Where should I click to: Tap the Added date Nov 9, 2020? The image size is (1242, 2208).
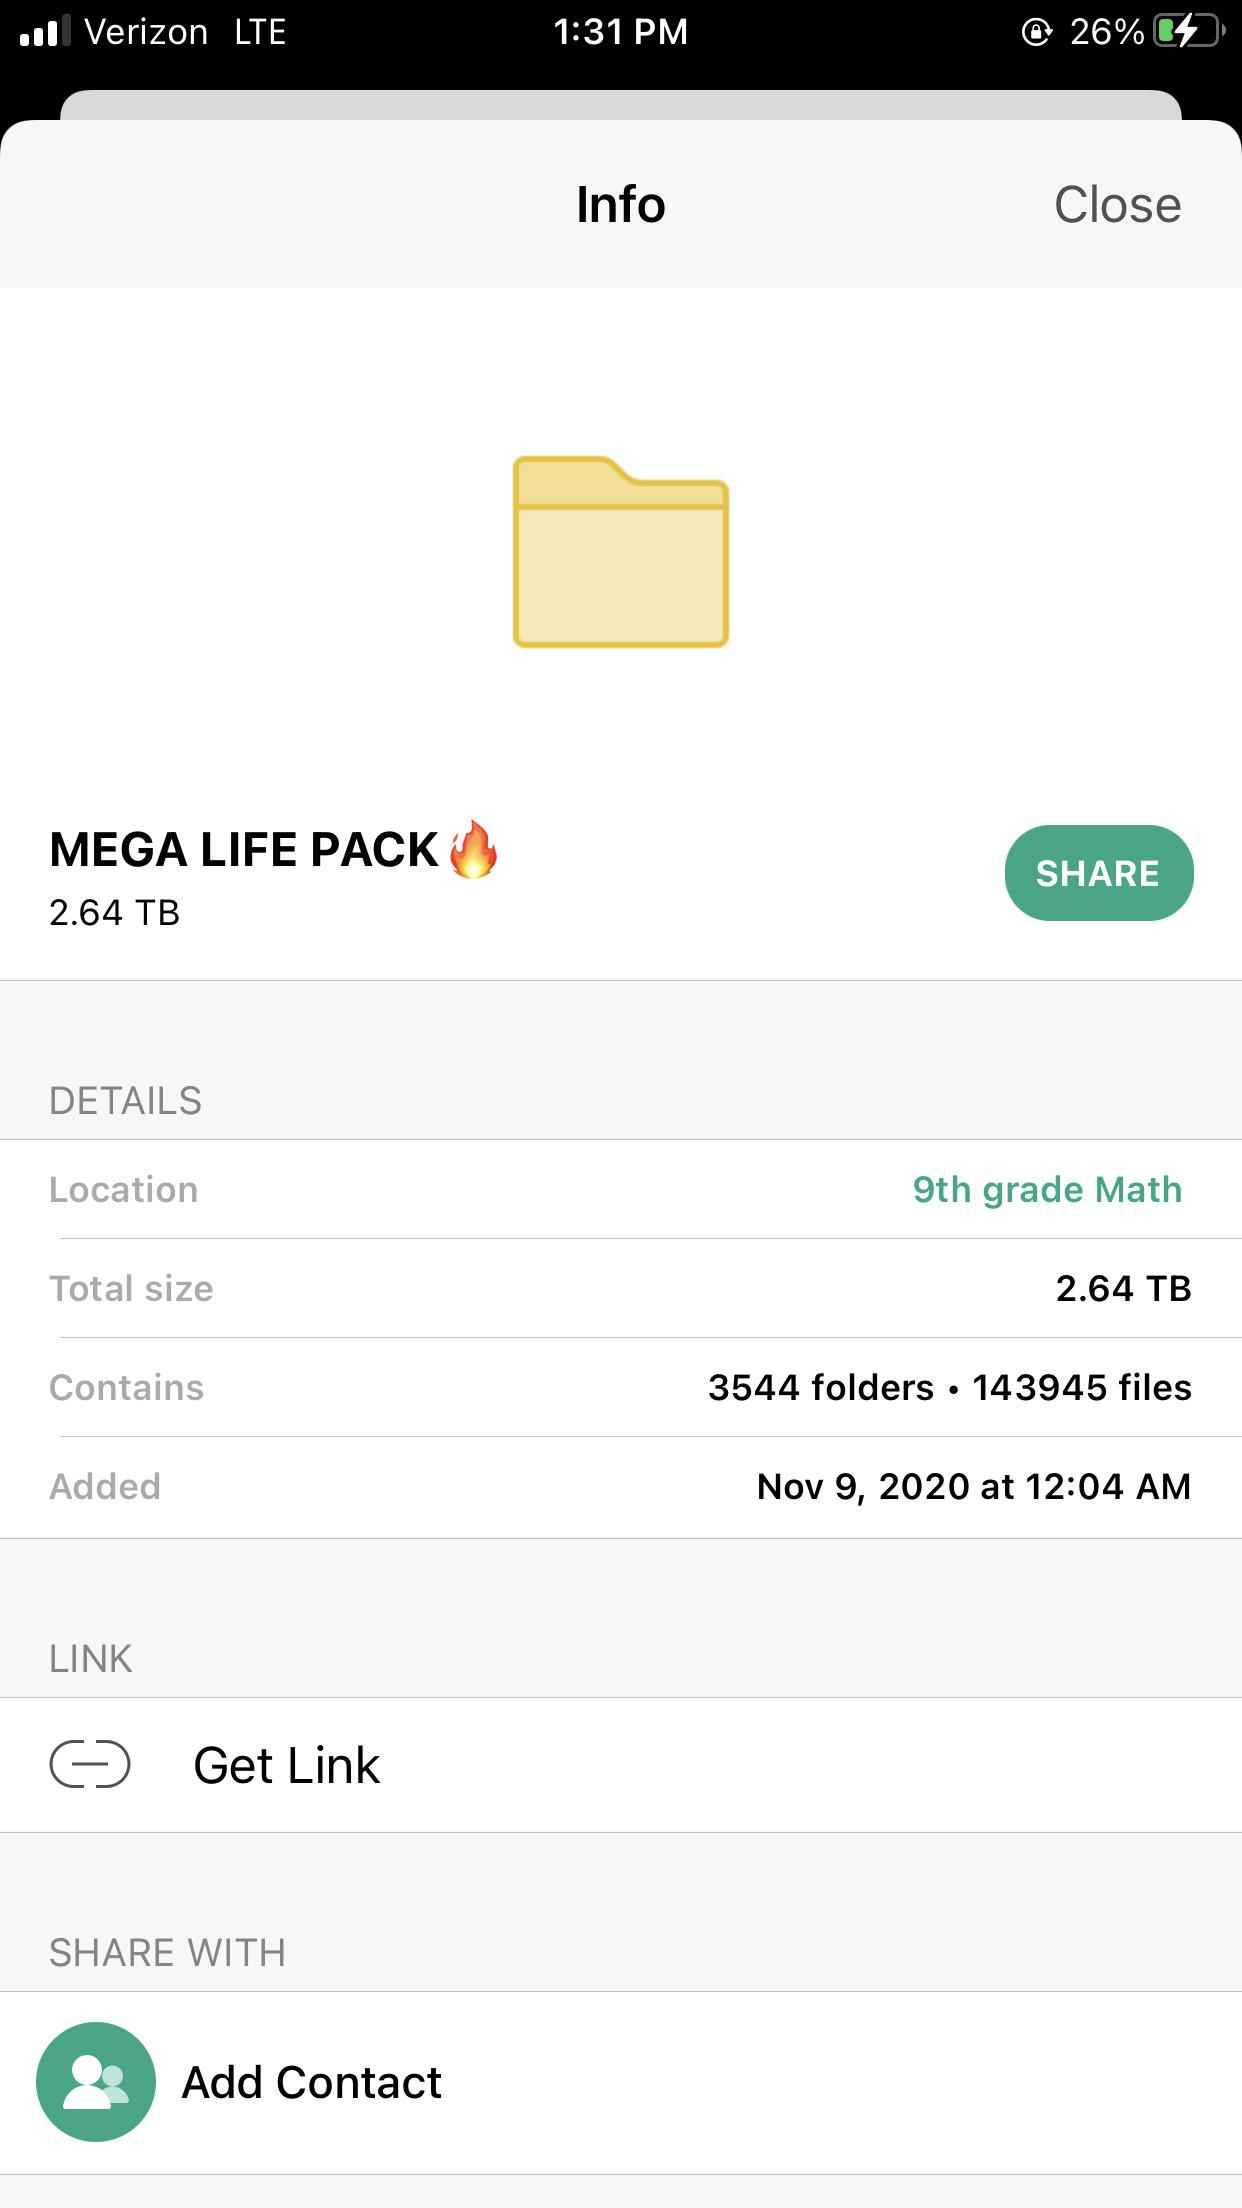point(973,1487)
